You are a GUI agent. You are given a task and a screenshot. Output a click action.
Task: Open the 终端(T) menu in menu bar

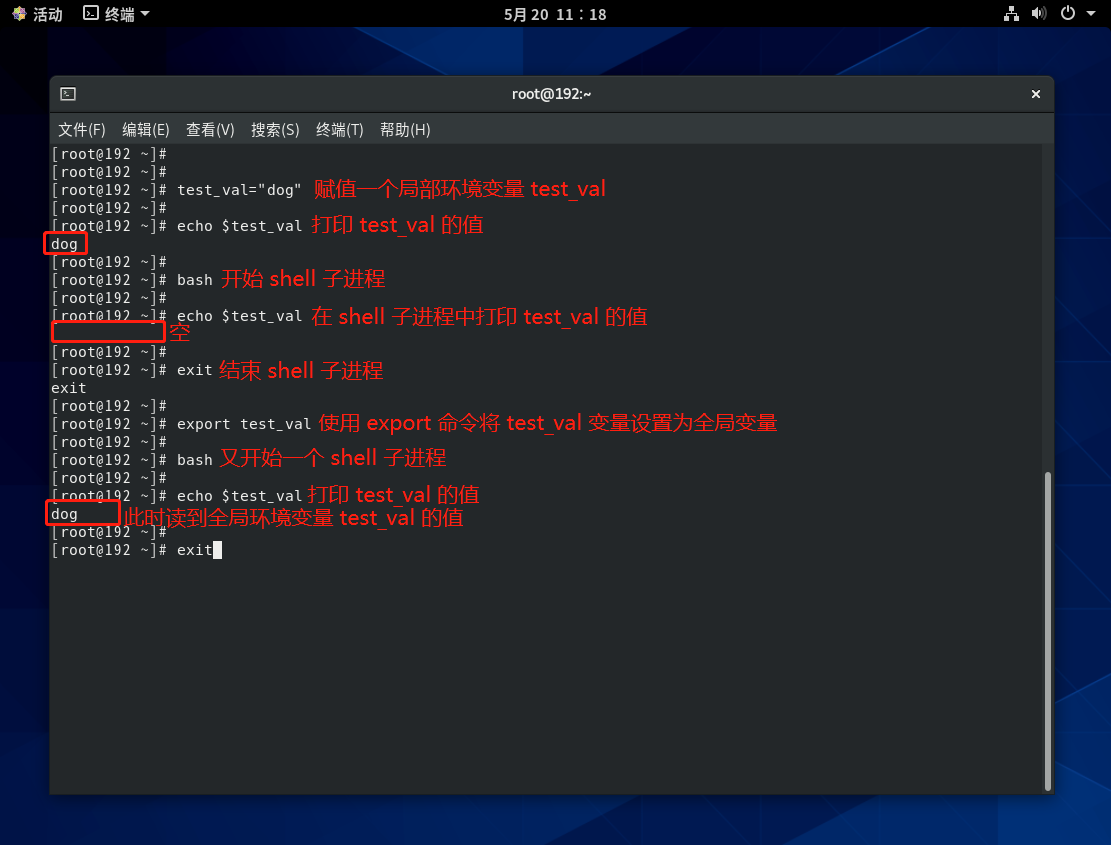pos(339,130)
